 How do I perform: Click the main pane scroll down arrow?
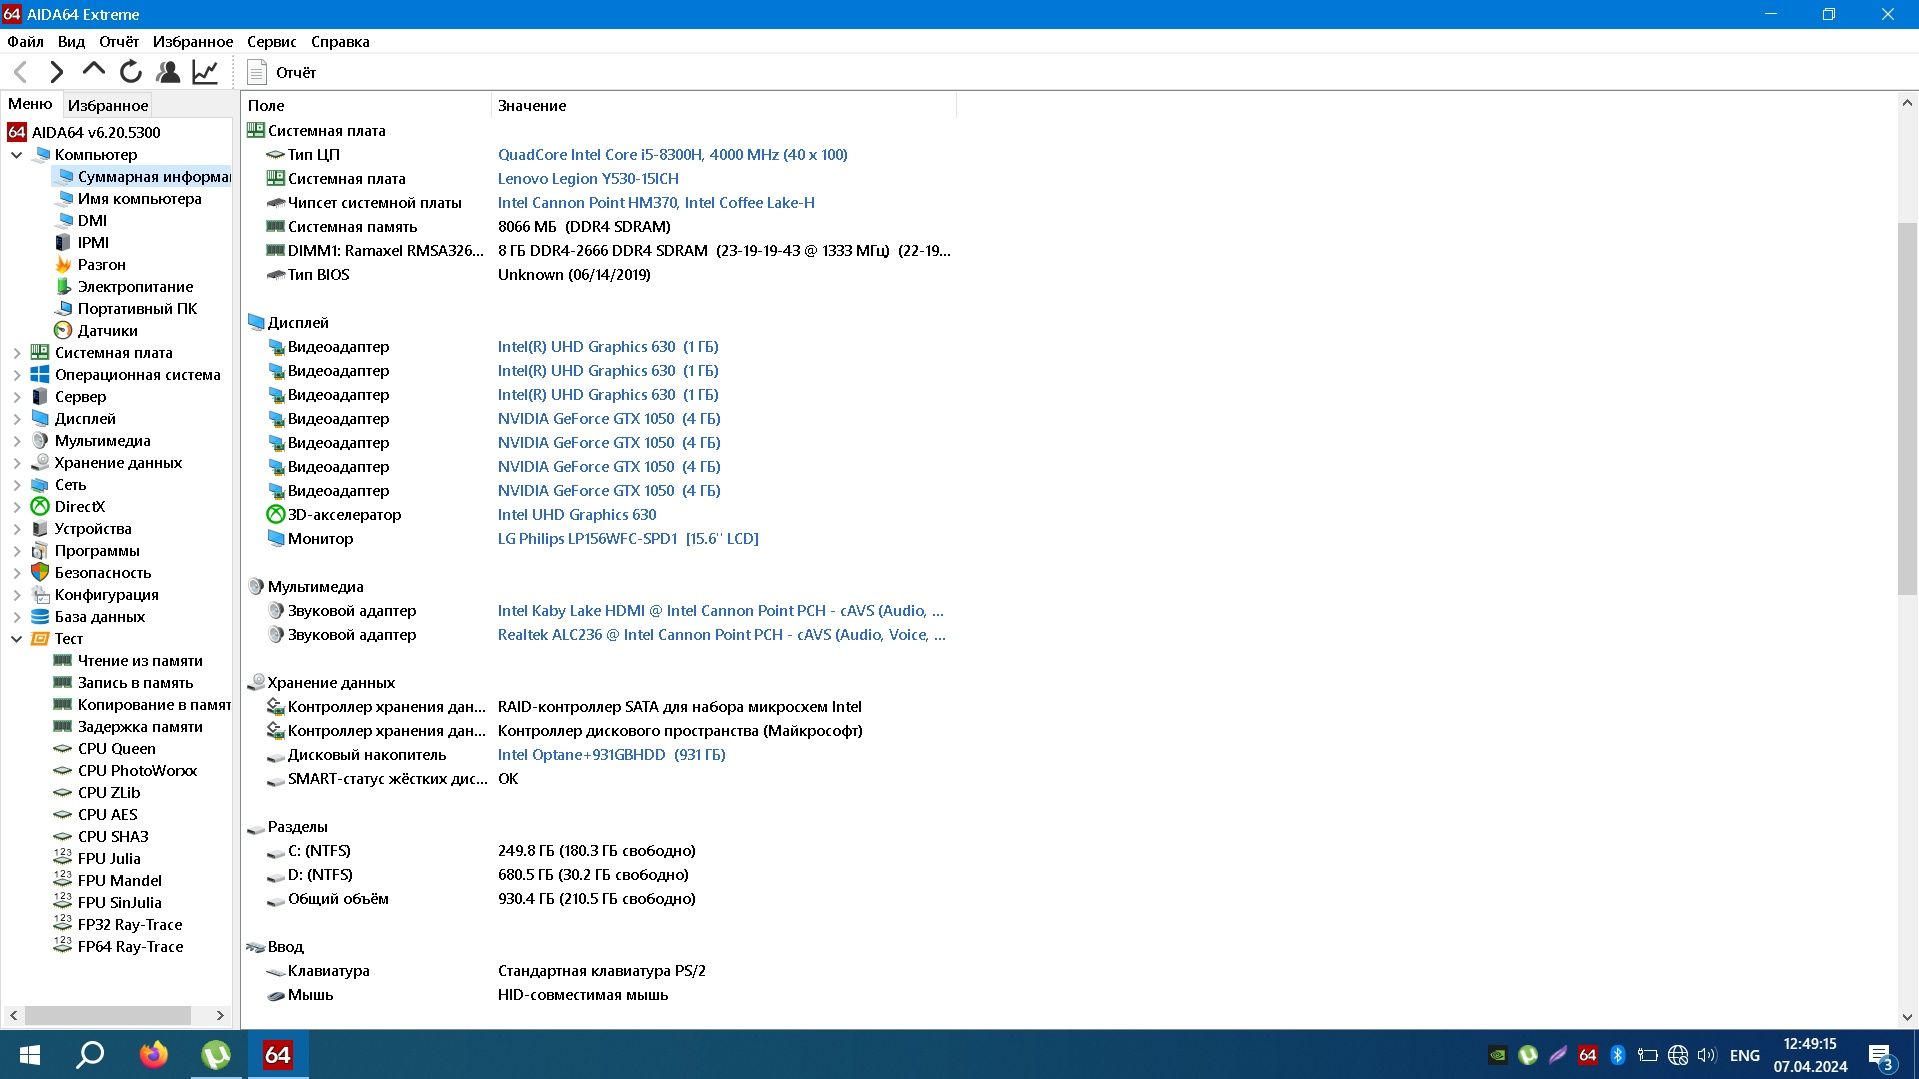pyautogui.click(x=1907, y=1017)
